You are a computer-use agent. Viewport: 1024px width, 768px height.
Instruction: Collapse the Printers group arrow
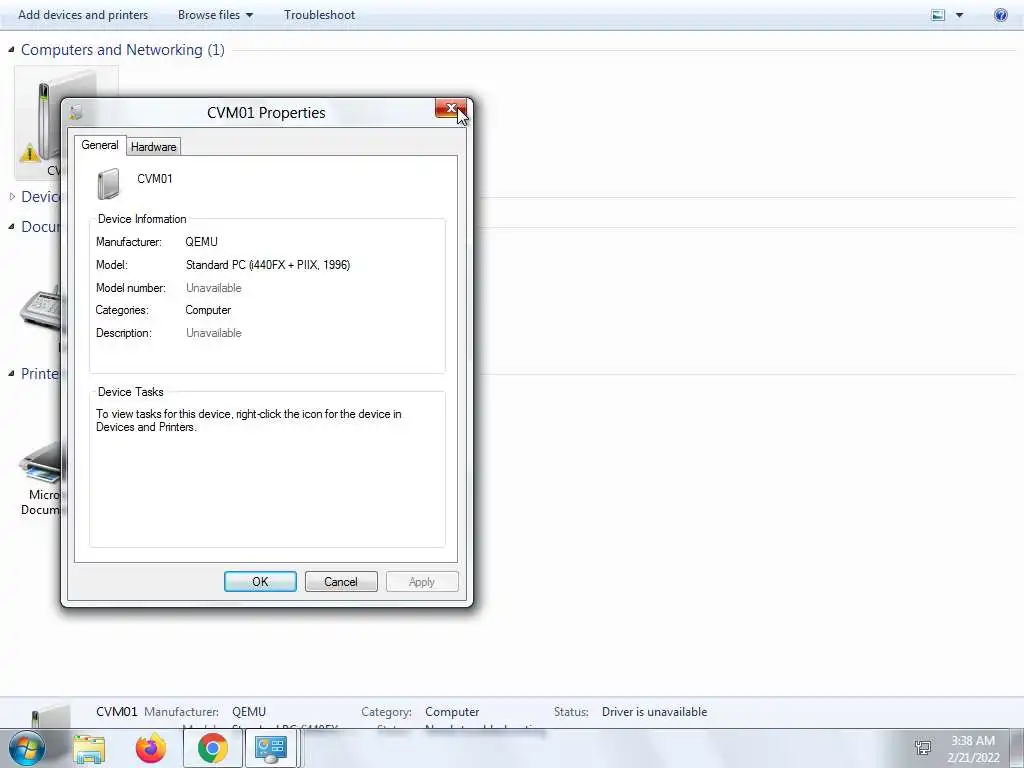(x=11, y=374)
